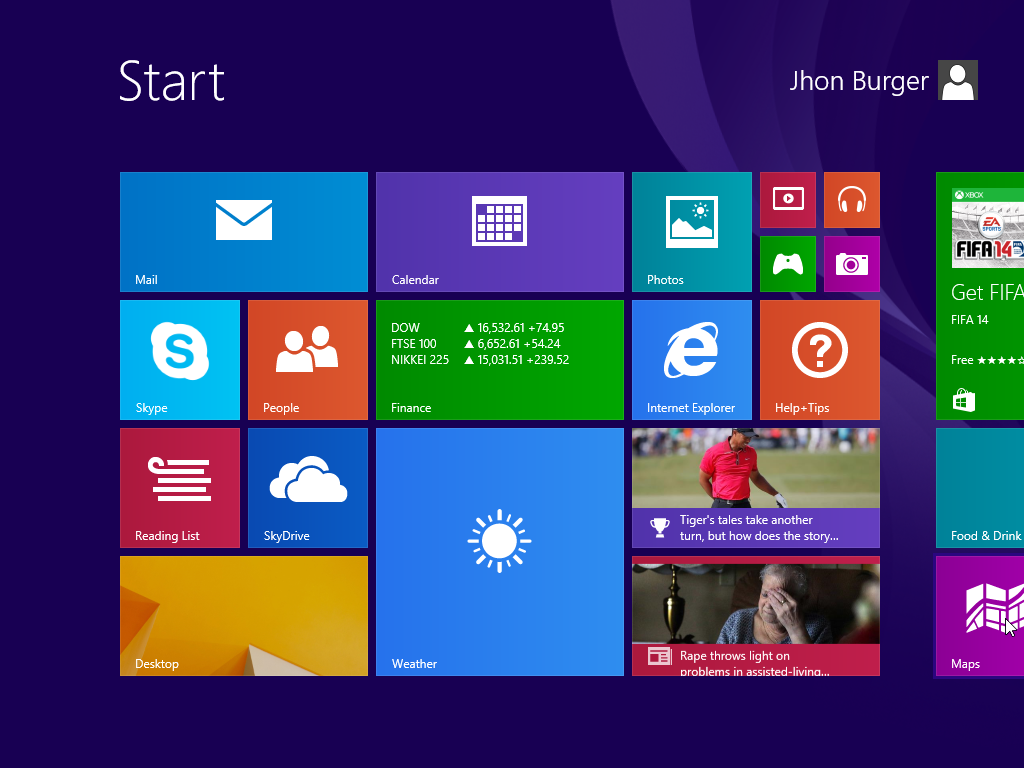Open the assisted-living news story tile
The height and width of the screenshot is (768, 1024).
pos(756,616)
